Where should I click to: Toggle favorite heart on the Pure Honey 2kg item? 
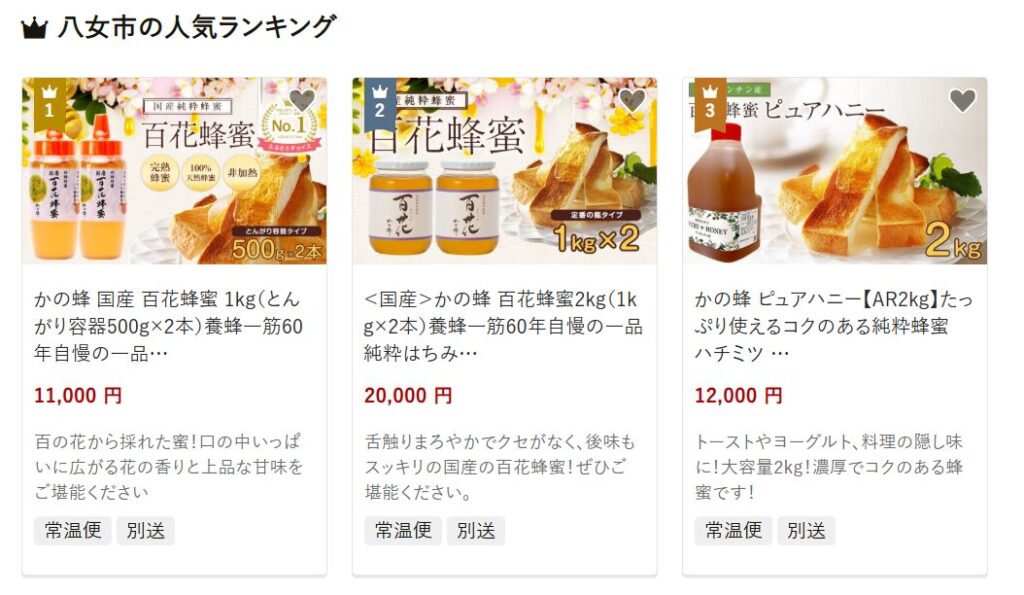(963, 101)
